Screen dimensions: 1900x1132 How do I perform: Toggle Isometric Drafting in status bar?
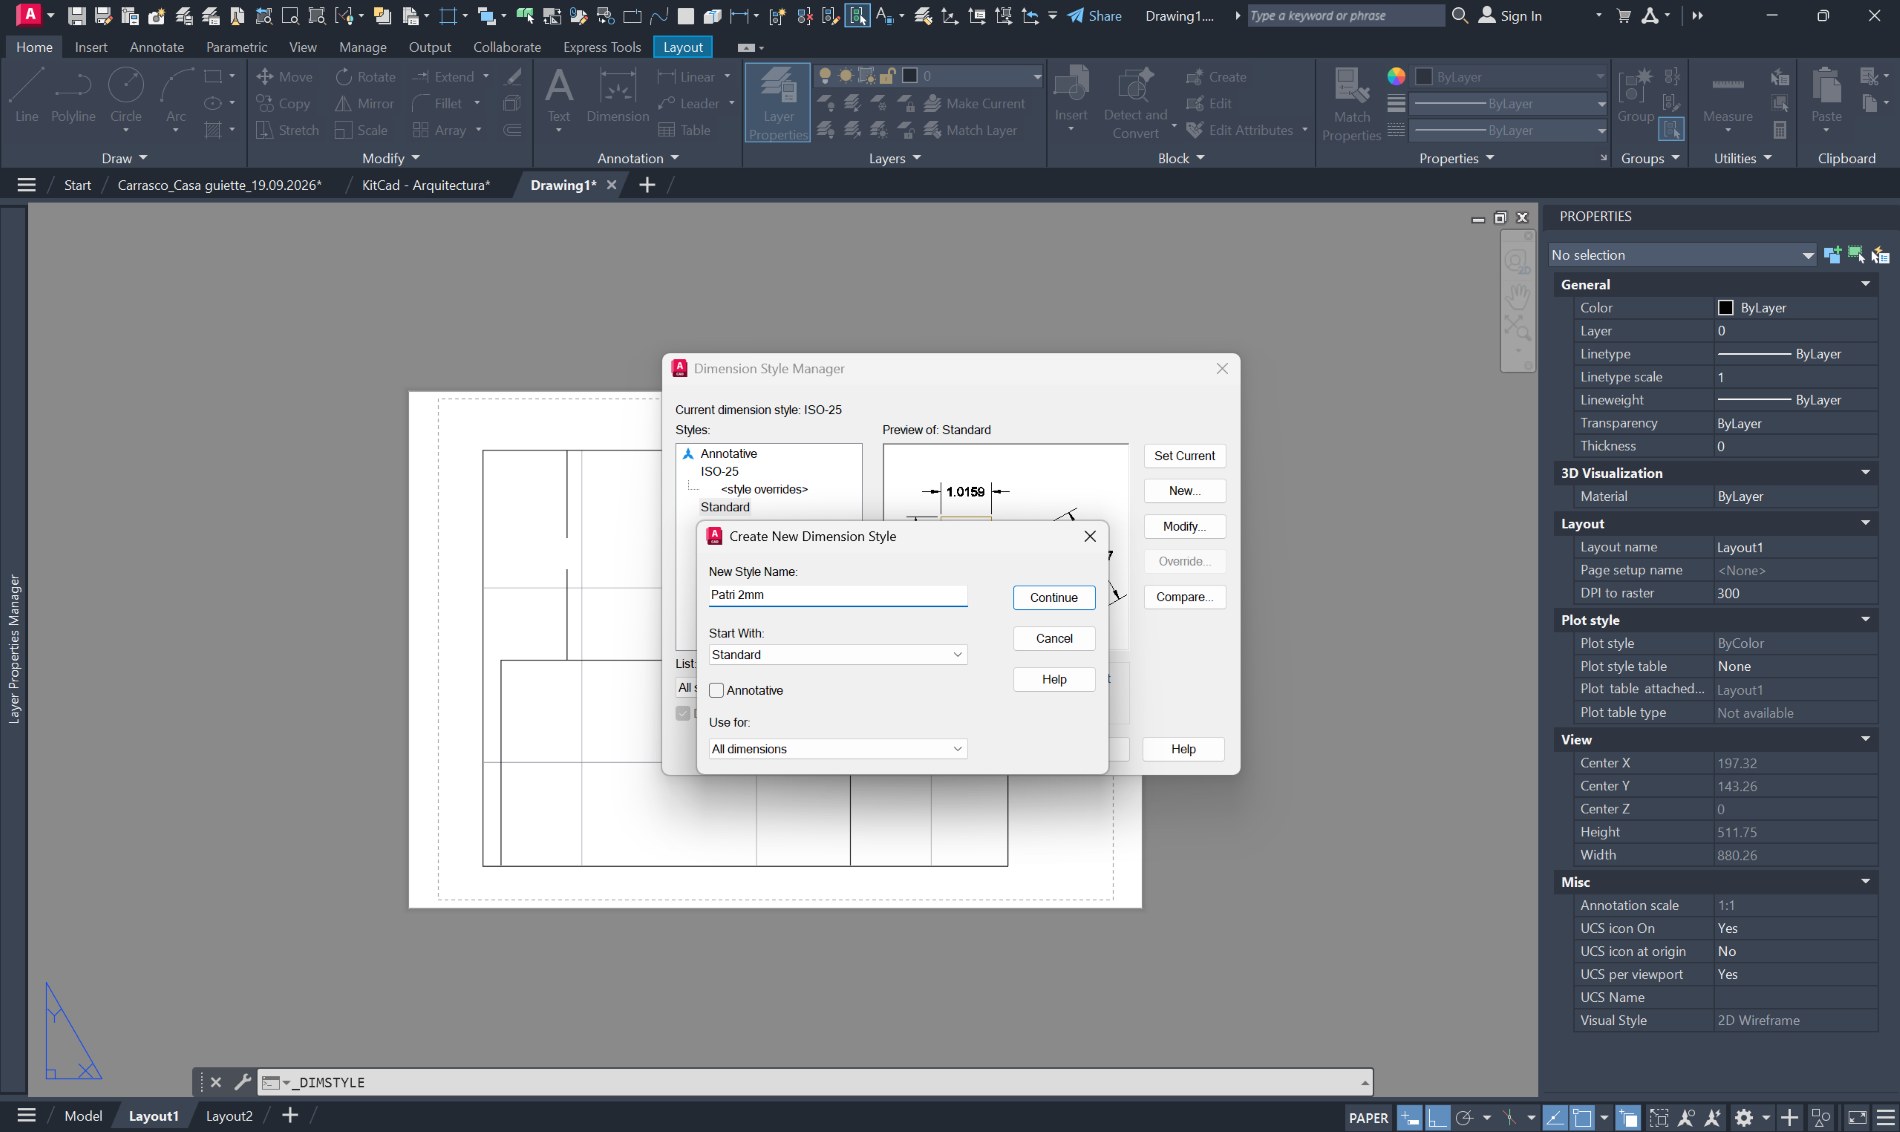click(1510, 1117)
